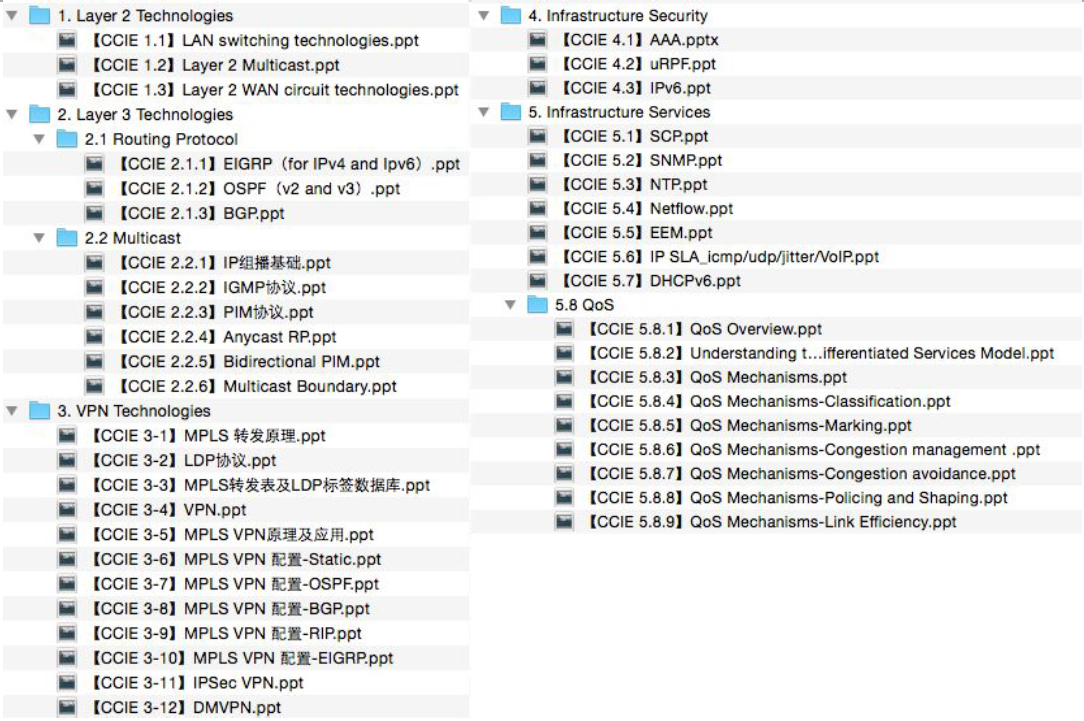Select file 【CCIE 5.8.6】QoS Mechanisms-Congestion management .ppt

pyautogui.click(x=814, y=449)
